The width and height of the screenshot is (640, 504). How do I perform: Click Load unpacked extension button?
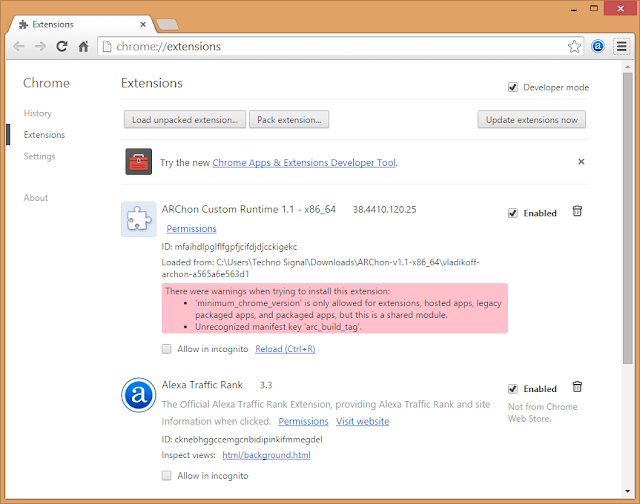pyautogui.click(x=185, y=120)
